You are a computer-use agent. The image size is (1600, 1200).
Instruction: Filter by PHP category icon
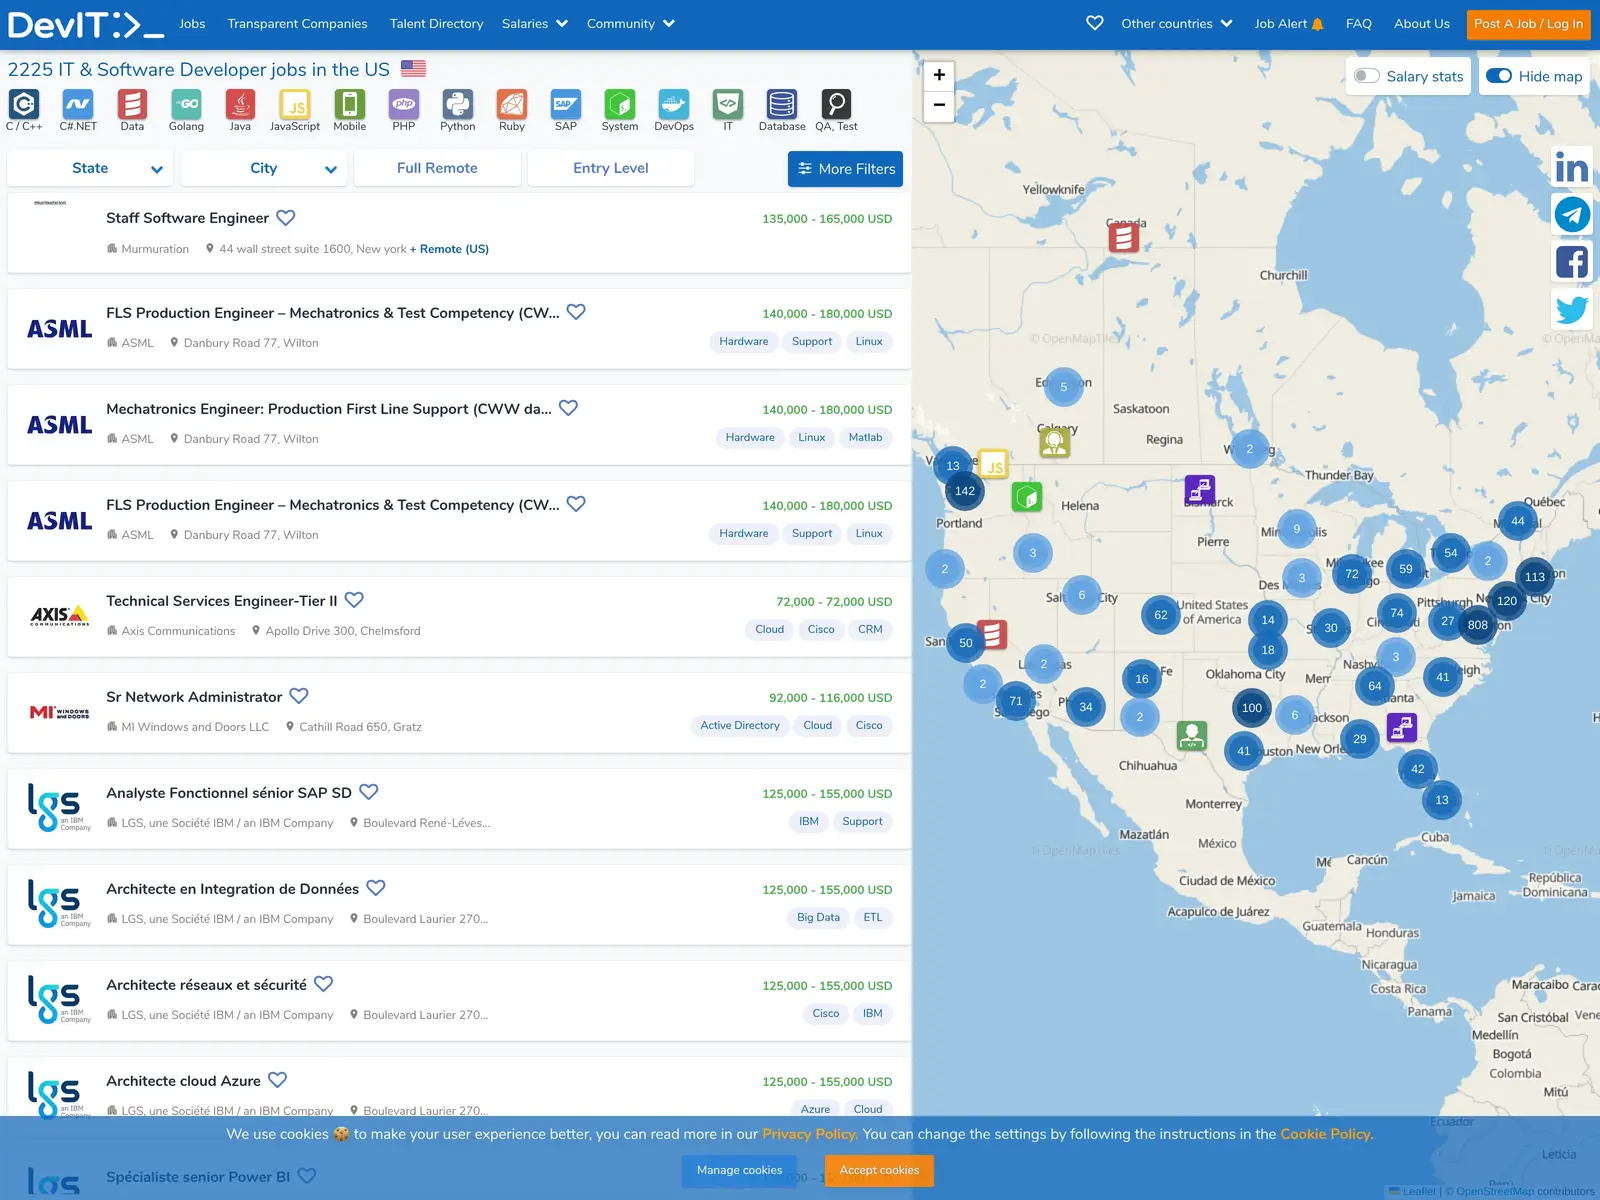(x=403, y=104)
